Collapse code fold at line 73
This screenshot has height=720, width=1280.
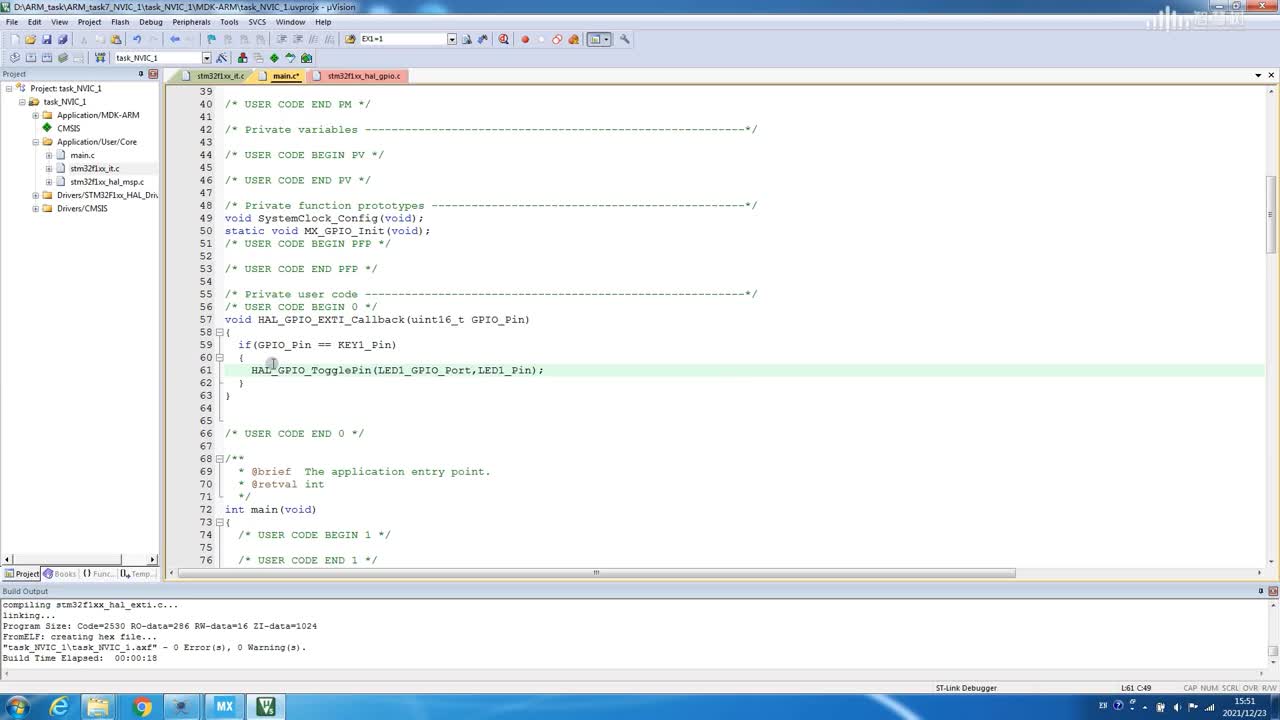tap(219, 522)
